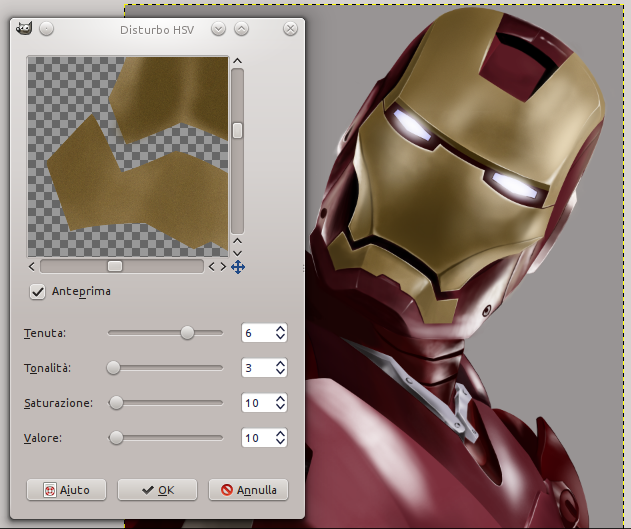
Task: Click the Saturazione value field showing 10
Action: (258, 403)
